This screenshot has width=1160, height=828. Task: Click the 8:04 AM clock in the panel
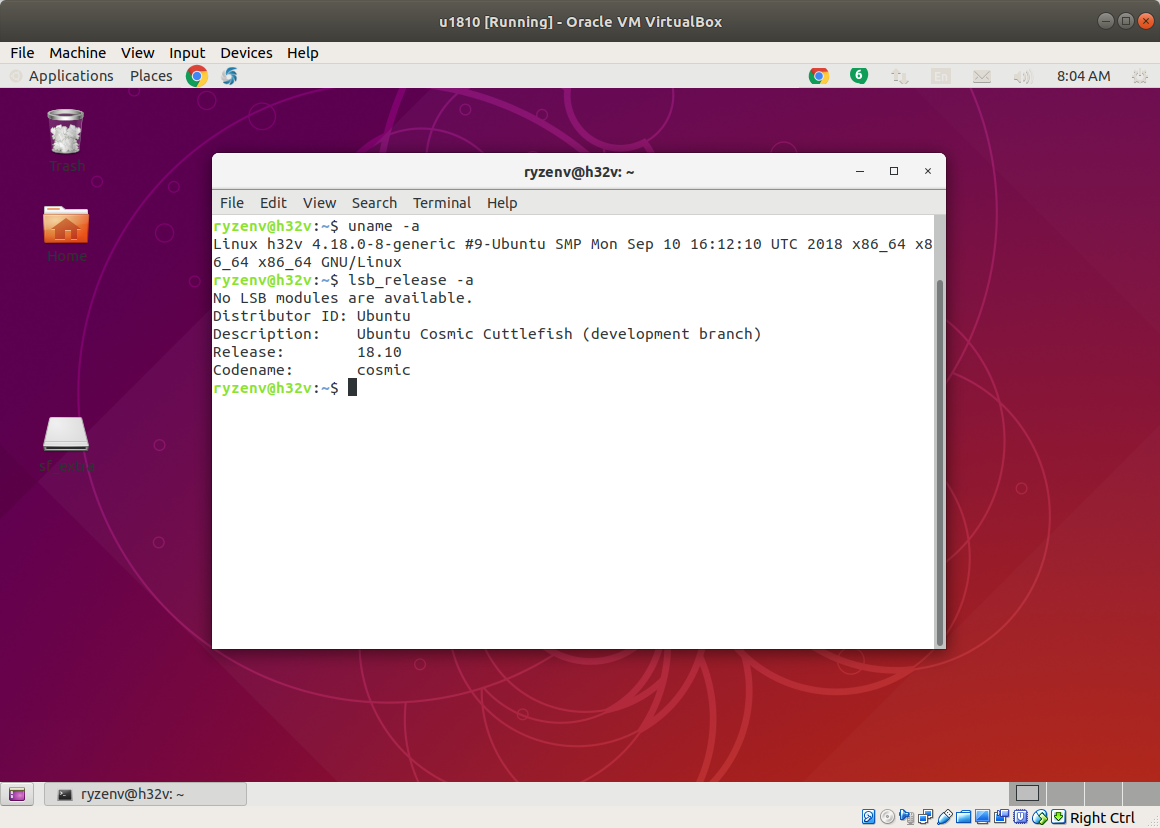1083,76
